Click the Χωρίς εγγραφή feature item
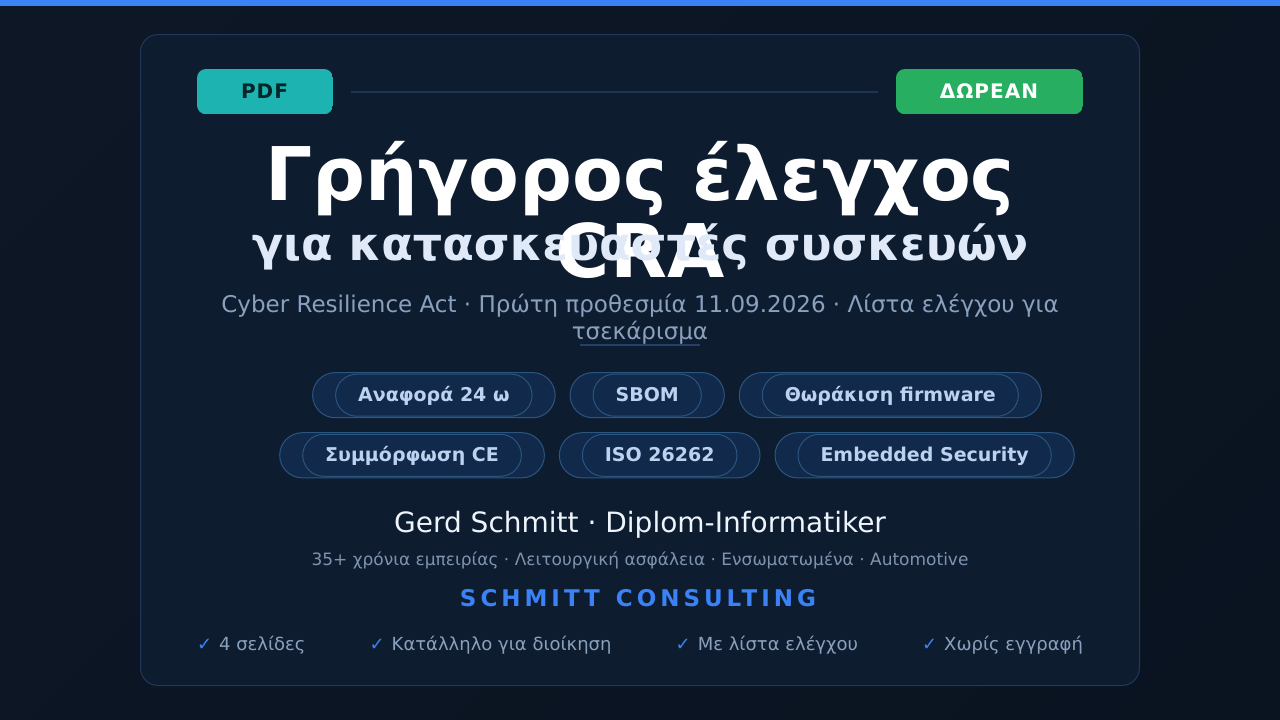 point(1002,644)
